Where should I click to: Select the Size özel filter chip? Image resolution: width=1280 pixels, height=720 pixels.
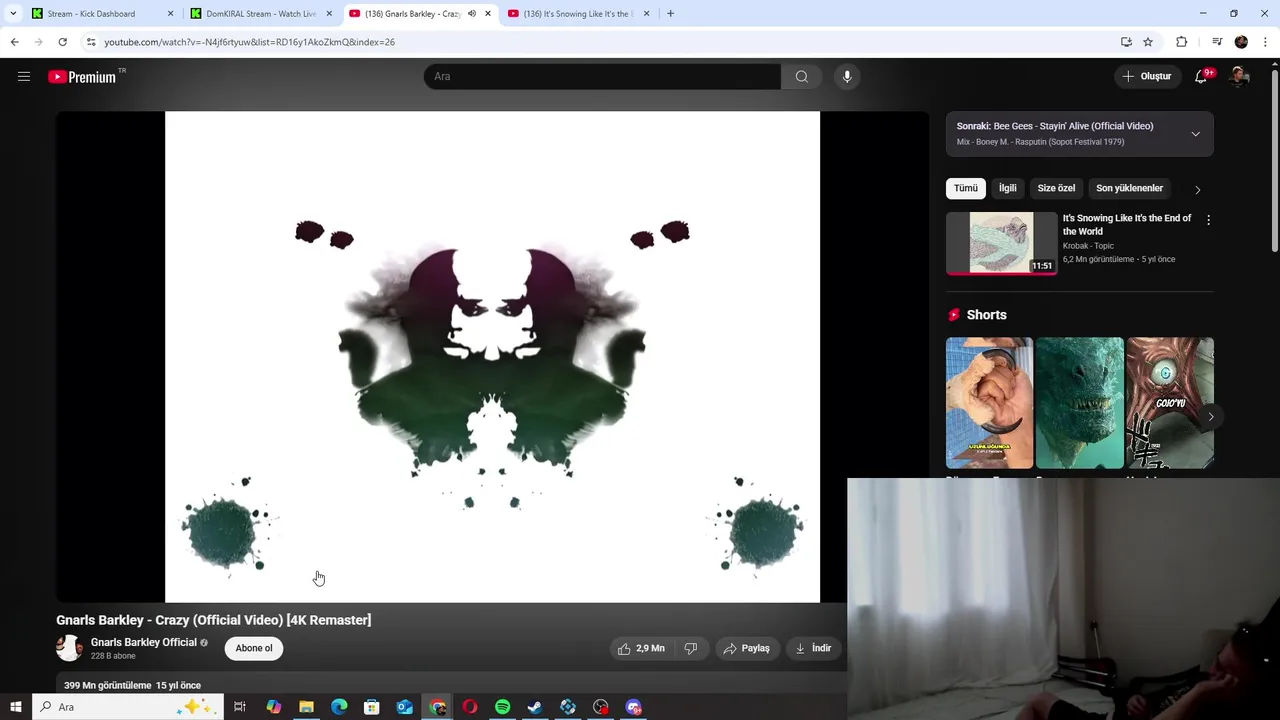[1056, 188]
